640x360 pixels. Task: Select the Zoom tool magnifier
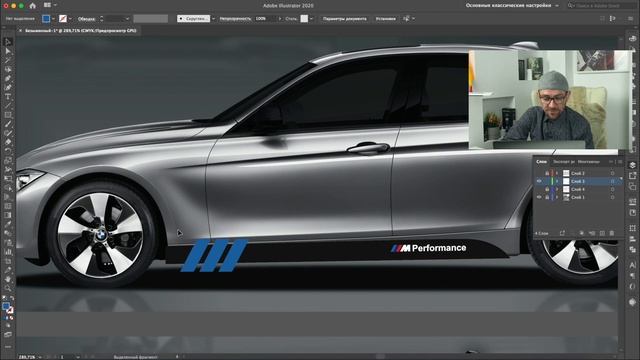(x=8, y=288)
